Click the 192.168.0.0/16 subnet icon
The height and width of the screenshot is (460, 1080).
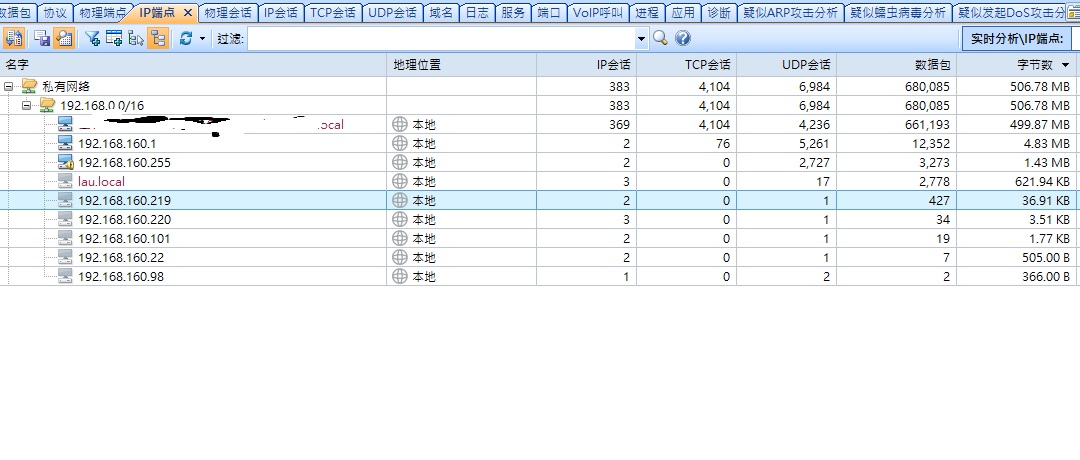pyautogui.click(x=47, y=105)
